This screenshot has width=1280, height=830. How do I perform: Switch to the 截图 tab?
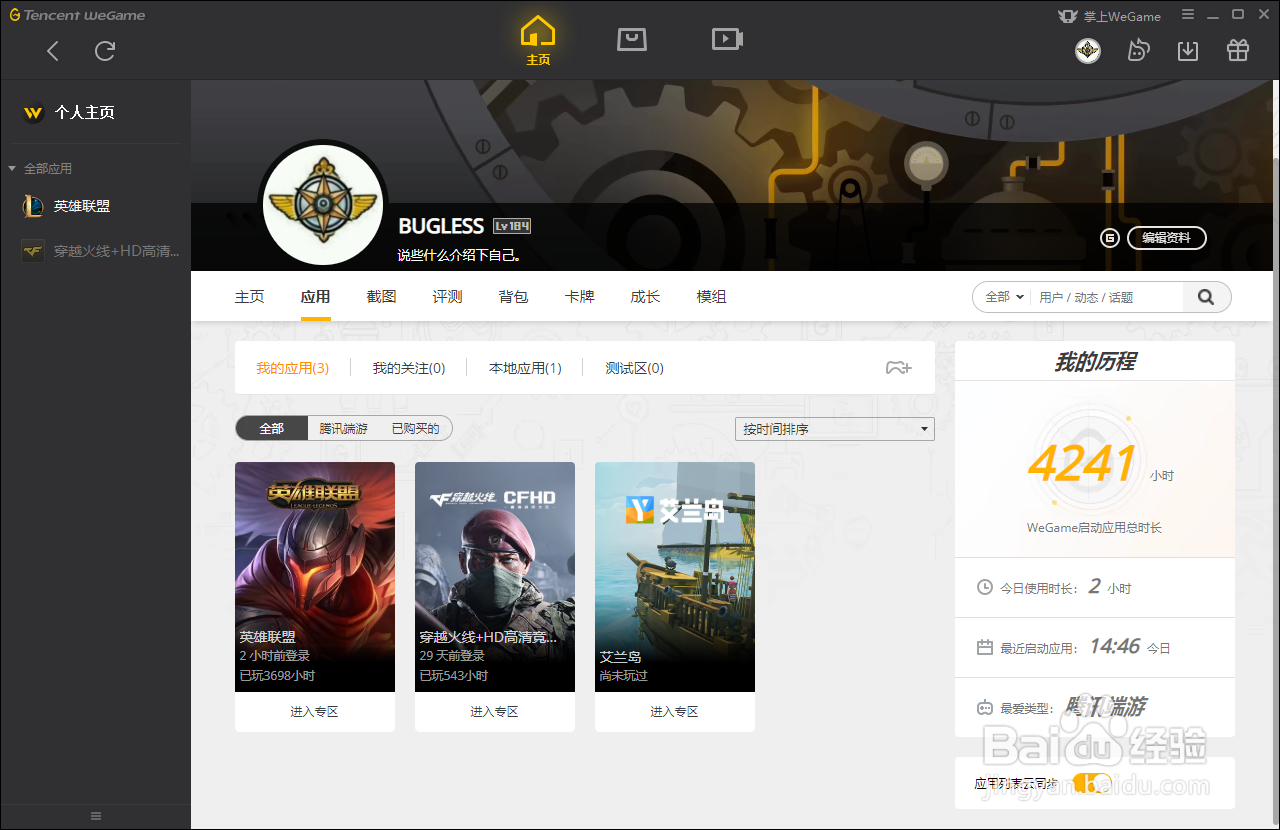(382, 297)
